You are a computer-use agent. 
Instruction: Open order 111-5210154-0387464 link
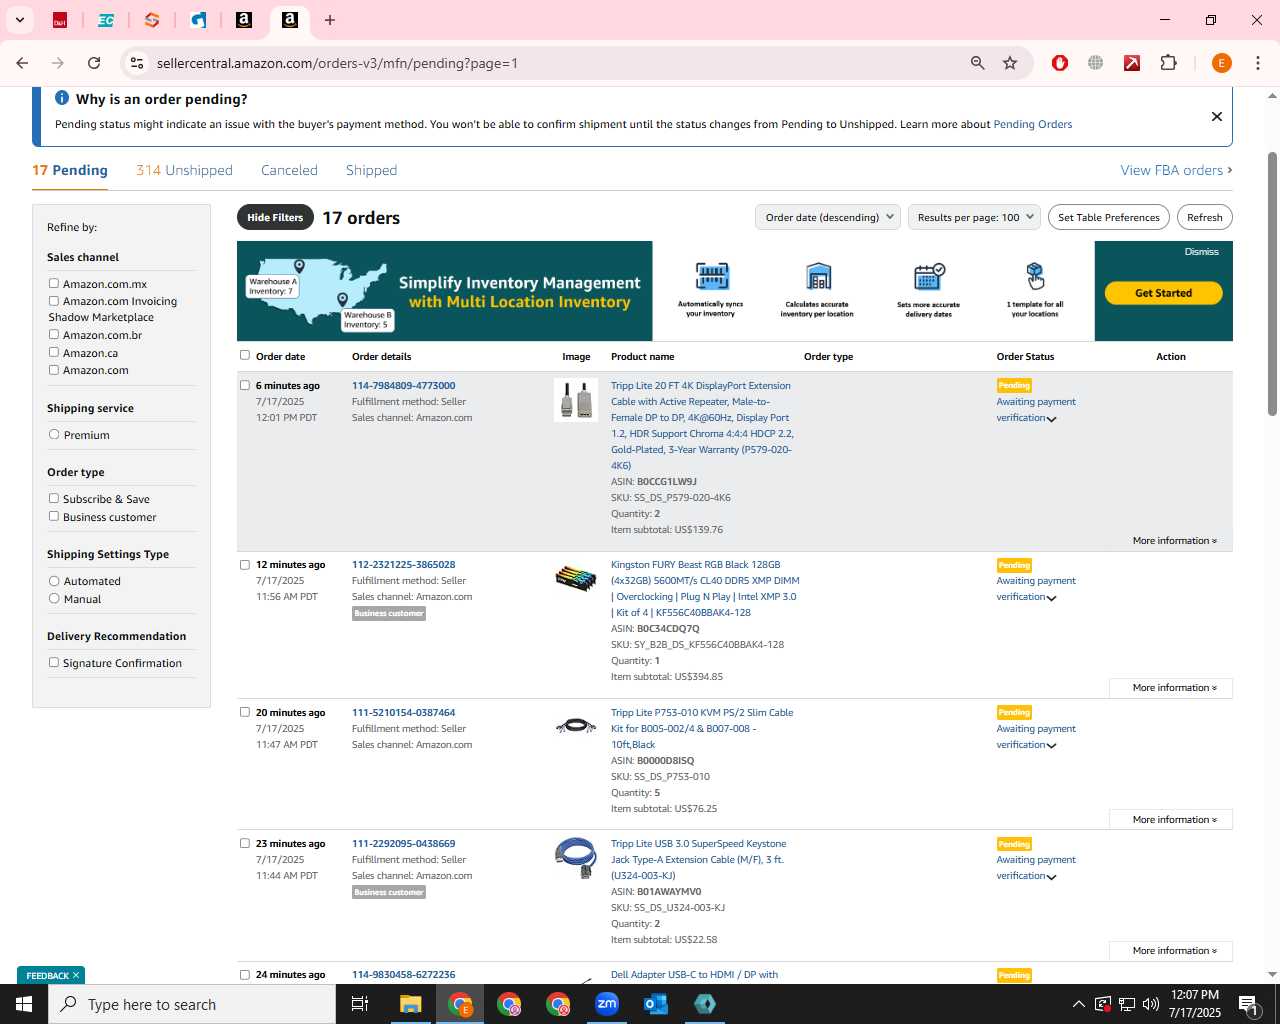click(x=403, y=713)
